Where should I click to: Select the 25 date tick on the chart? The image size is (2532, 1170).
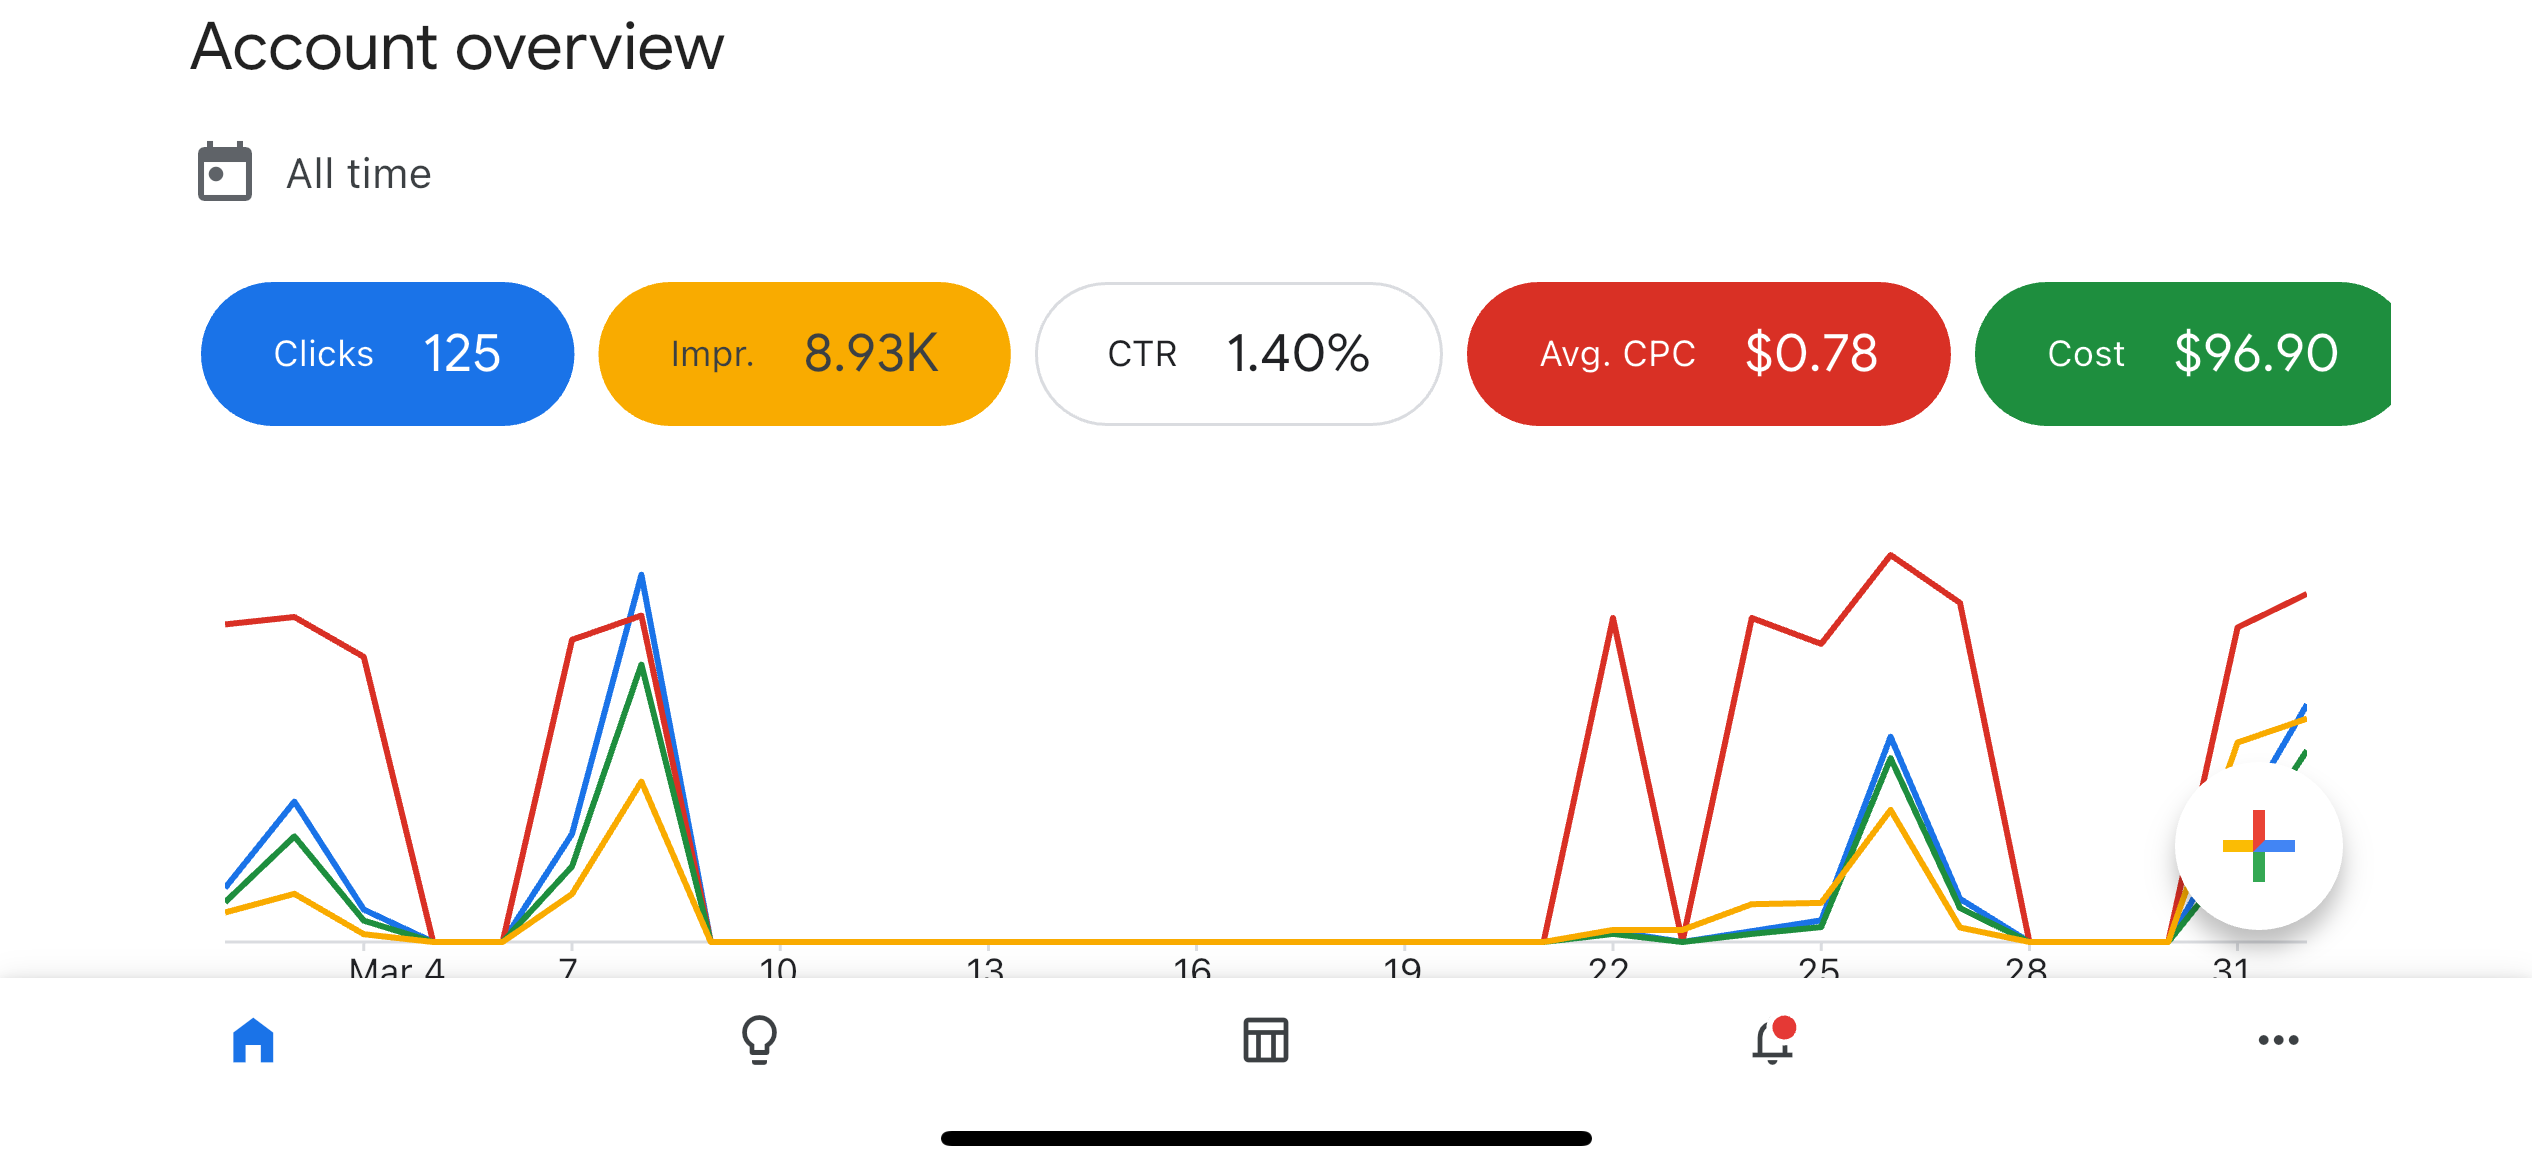(1819, 967)
